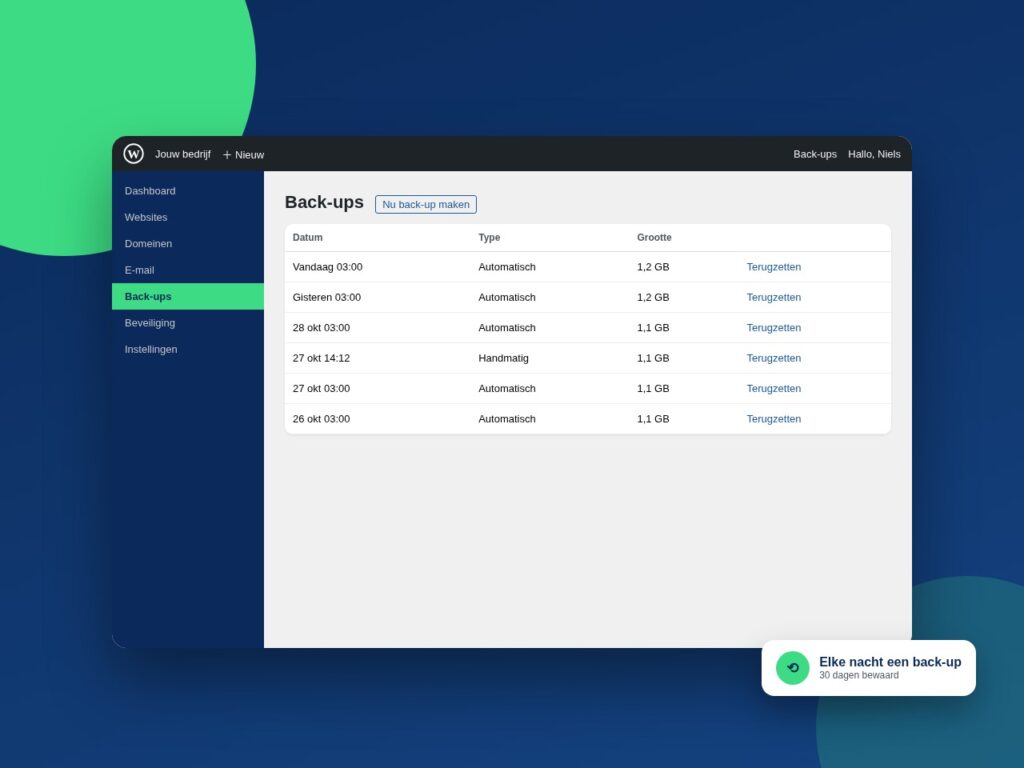Go to Dashboard in sidebar
Viewport: 1024px width, 768px height.
(188, 191)
